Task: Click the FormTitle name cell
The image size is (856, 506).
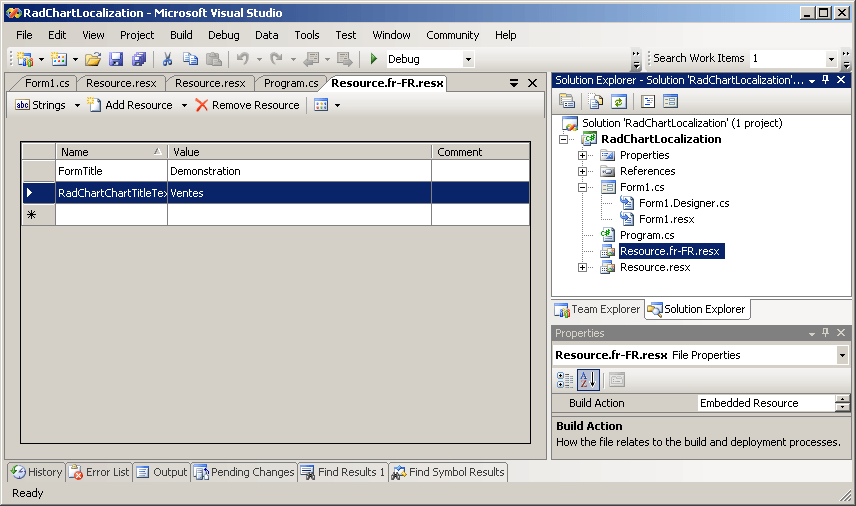Action: [x=111, y=171]
